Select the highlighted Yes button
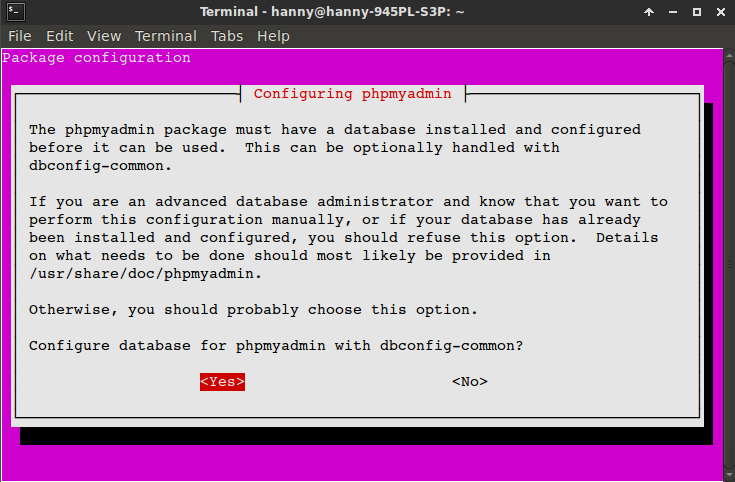The image size is (735, 482). pos(222,382)
